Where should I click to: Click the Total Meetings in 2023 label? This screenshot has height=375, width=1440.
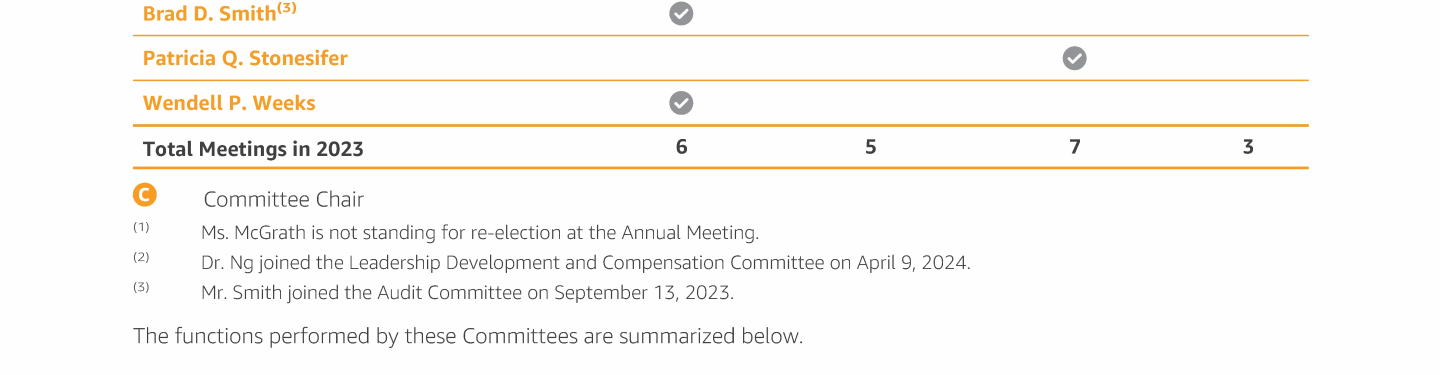coord(253,149)
